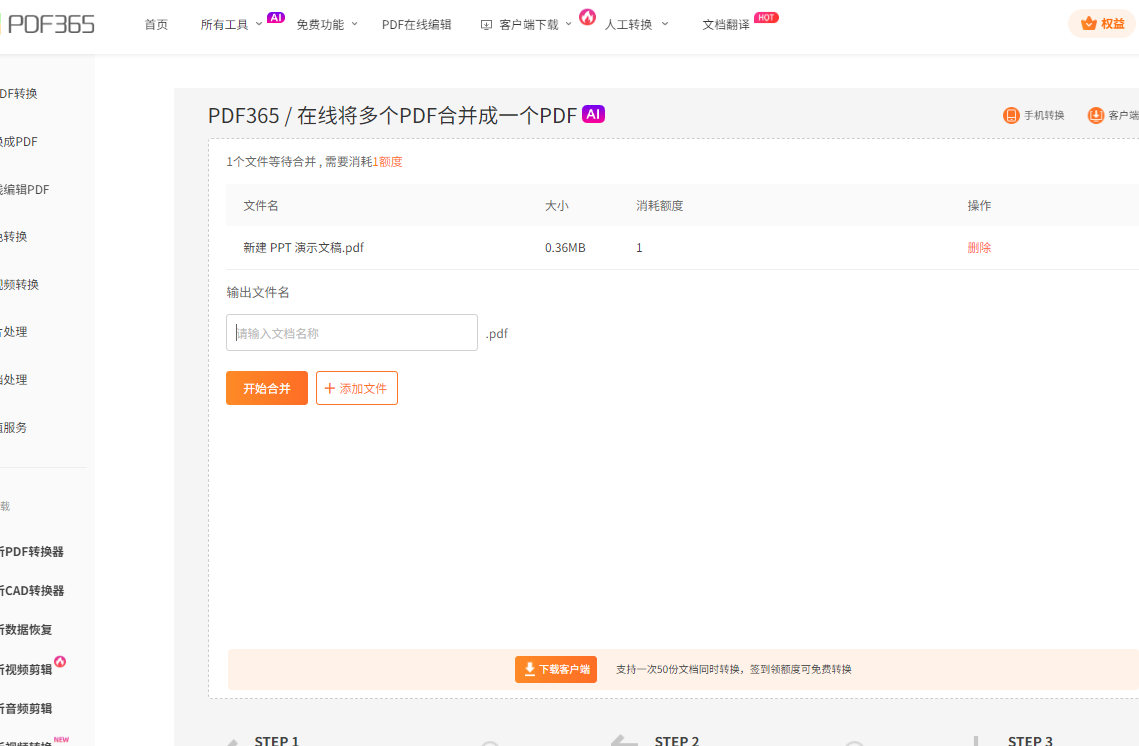Expand the 人工转换 dropdown arrow
The width and height of the screenshot is (1139, 746).
[665, 24]
